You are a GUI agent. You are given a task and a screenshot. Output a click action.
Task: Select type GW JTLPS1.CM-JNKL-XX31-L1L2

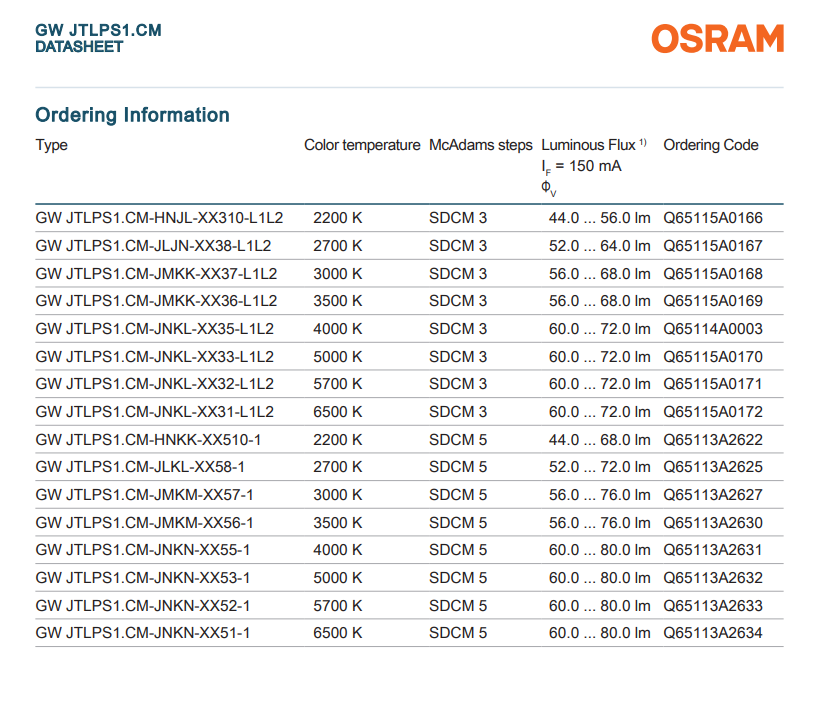(x=155, y=412)
